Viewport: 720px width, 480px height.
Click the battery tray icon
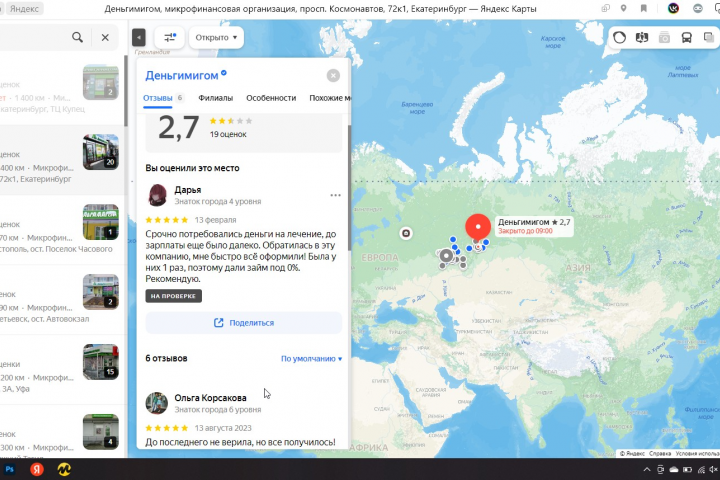[x=687, y=469]
